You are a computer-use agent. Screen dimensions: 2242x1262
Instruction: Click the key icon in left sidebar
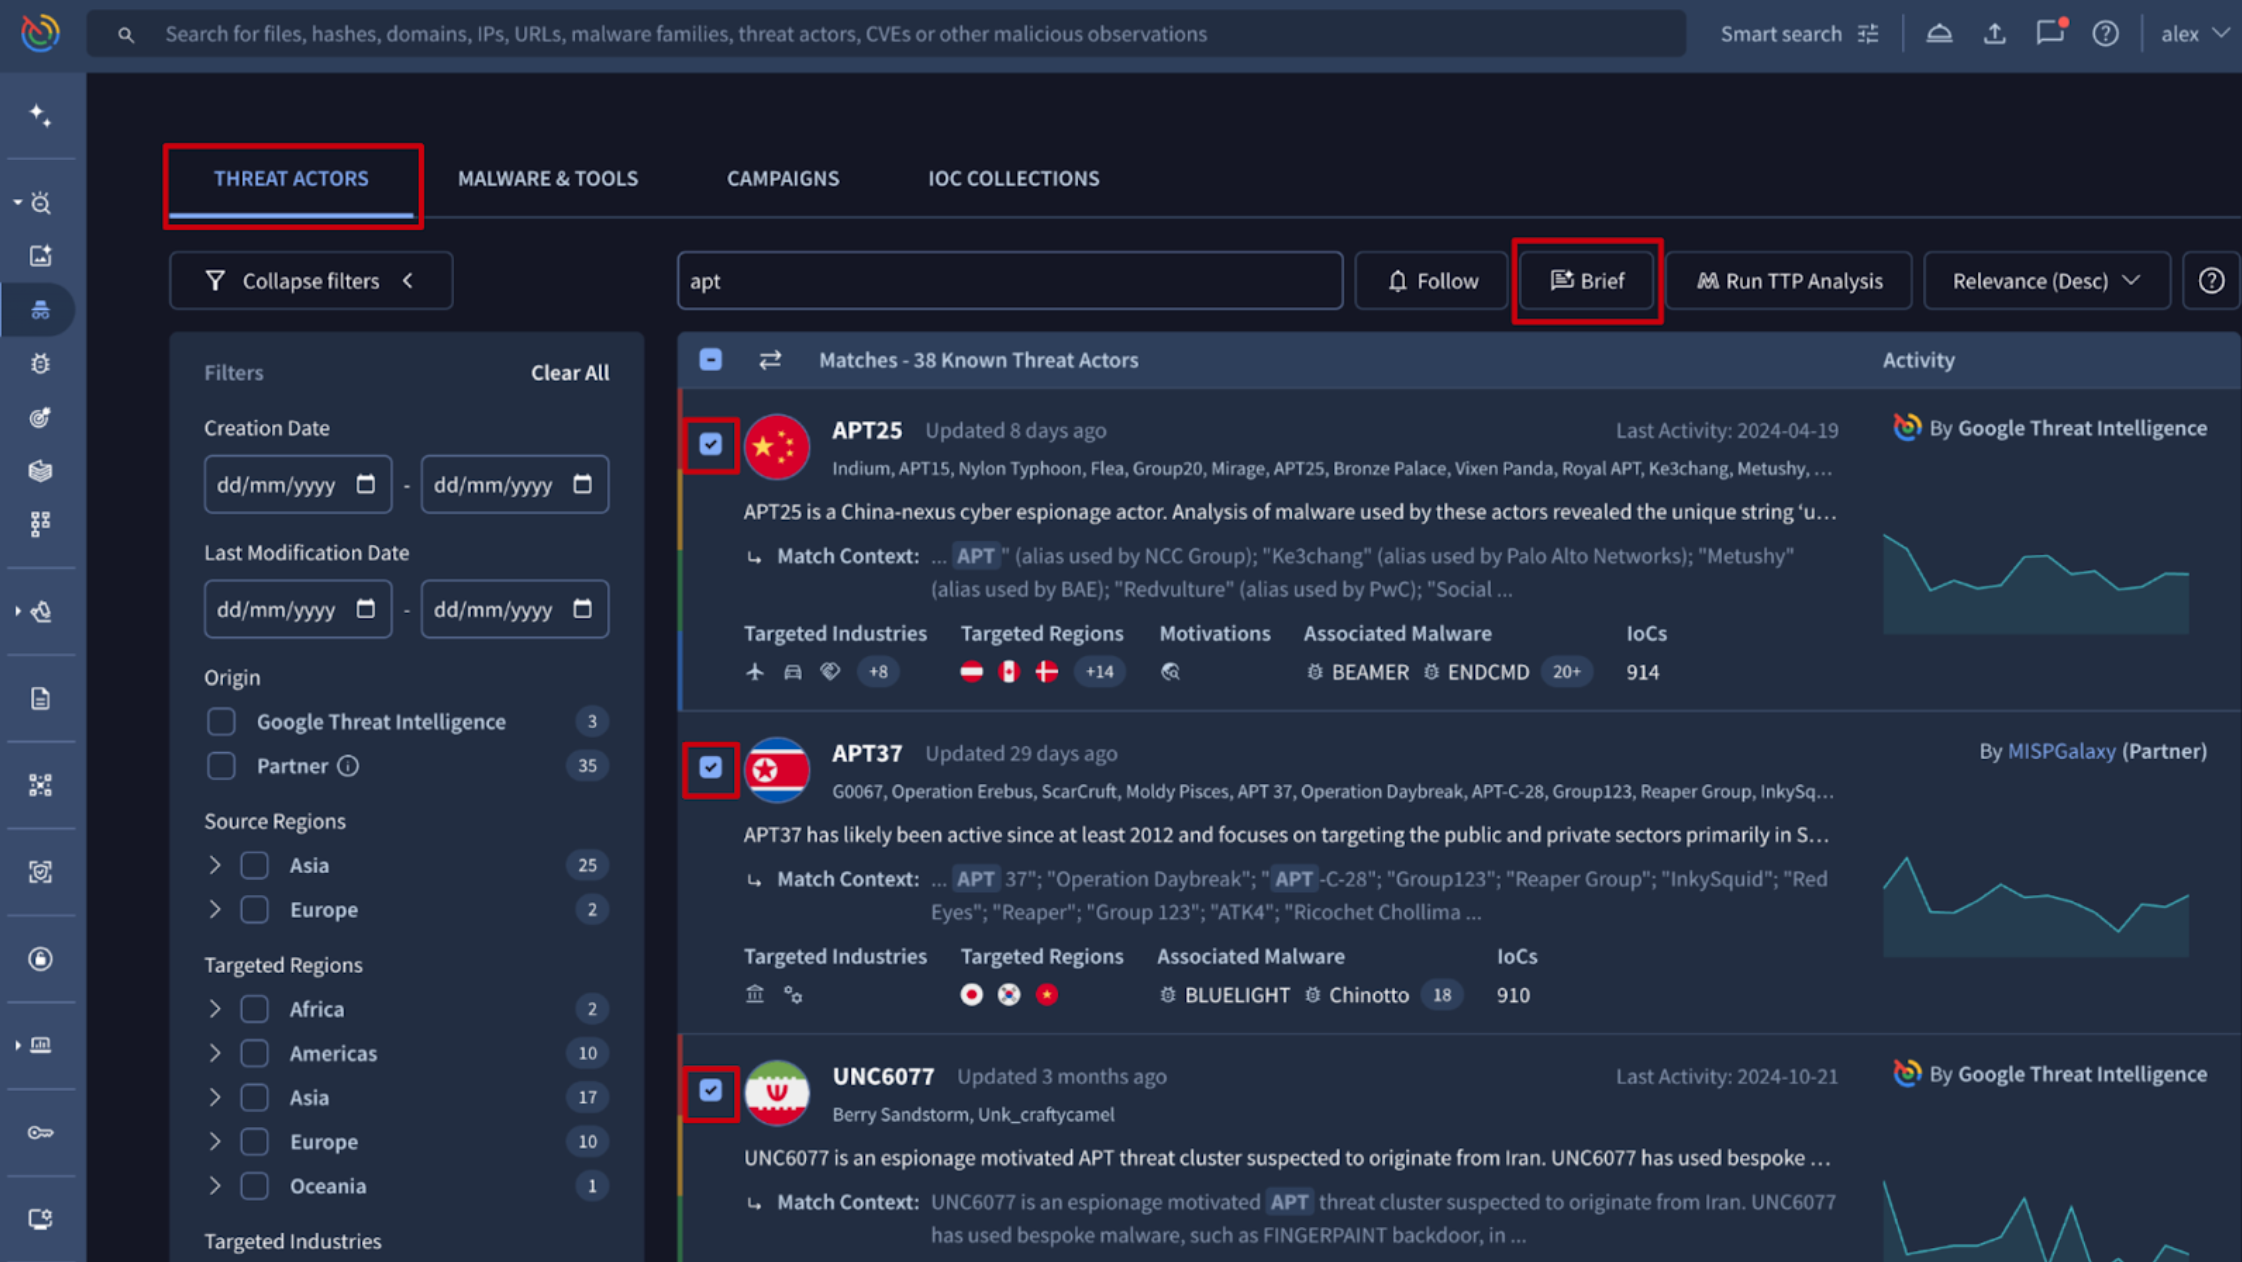tap(40, 1132)
